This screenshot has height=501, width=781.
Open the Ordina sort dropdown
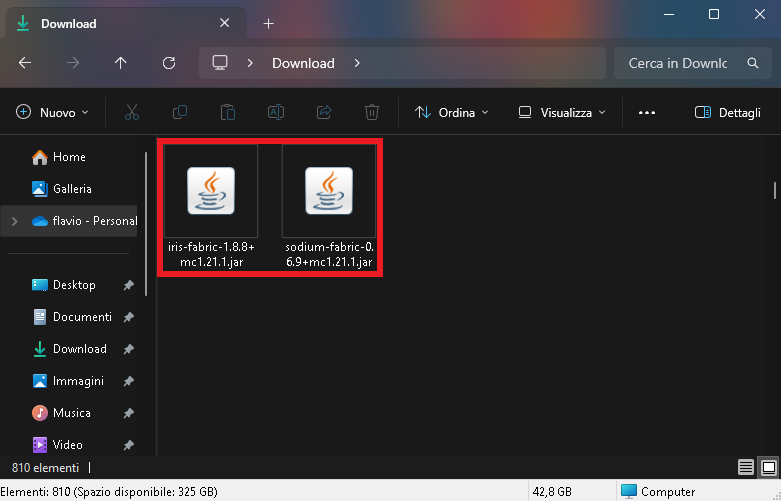[452, 113]
